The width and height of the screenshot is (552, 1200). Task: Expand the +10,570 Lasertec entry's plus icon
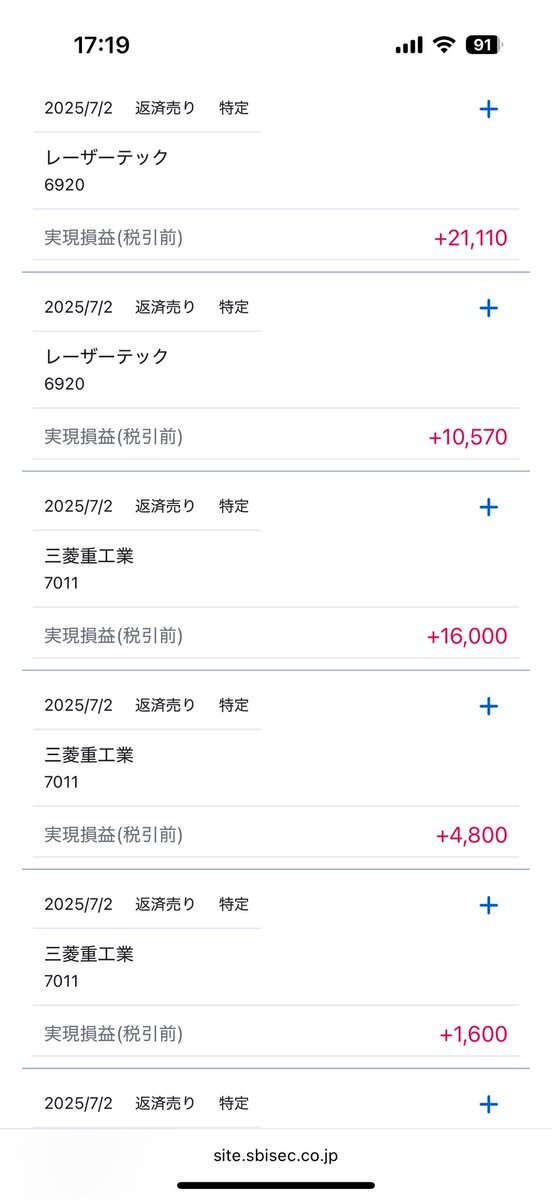pyautogui.click(x=489, y=308)
